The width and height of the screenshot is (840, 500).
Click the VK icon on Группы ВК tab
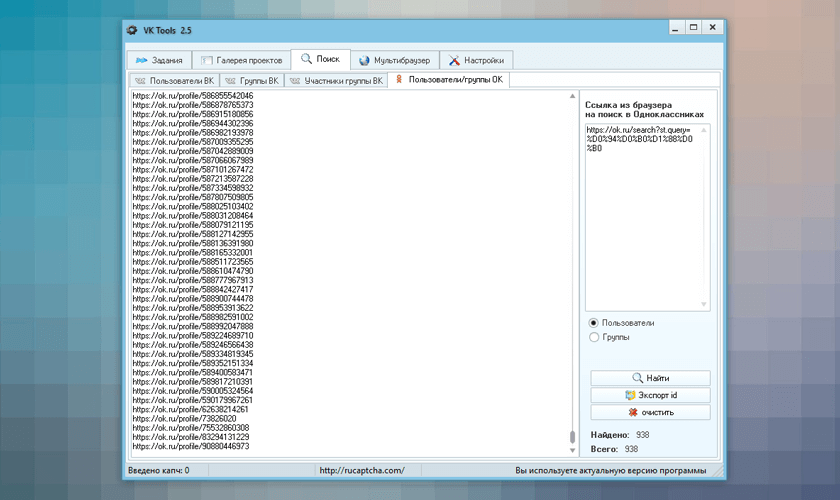[230, 81]
